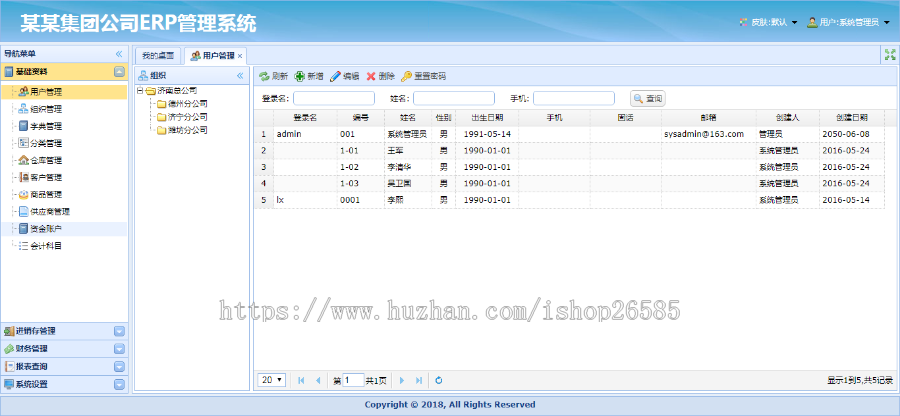Close the 用户管理 tab
Screen dimensions: 900x416
point(240,56)
